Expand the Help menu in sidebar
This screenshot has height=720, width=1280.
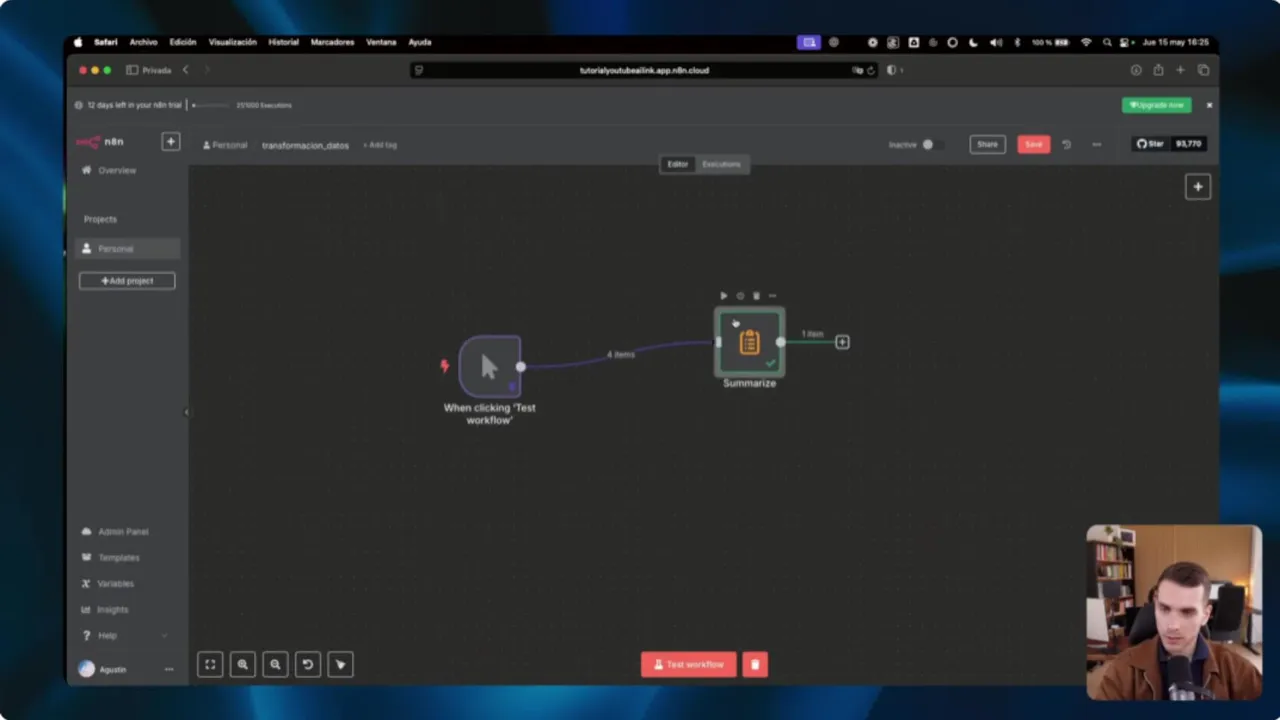[126, 635]
